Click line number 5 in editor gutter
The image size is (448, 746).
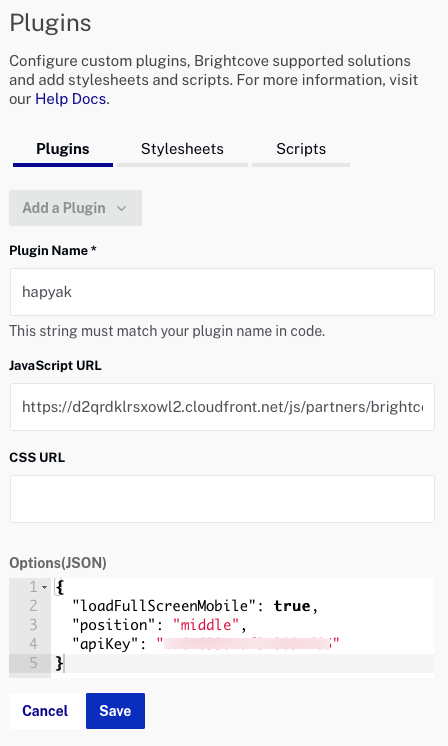click(33, 663)
